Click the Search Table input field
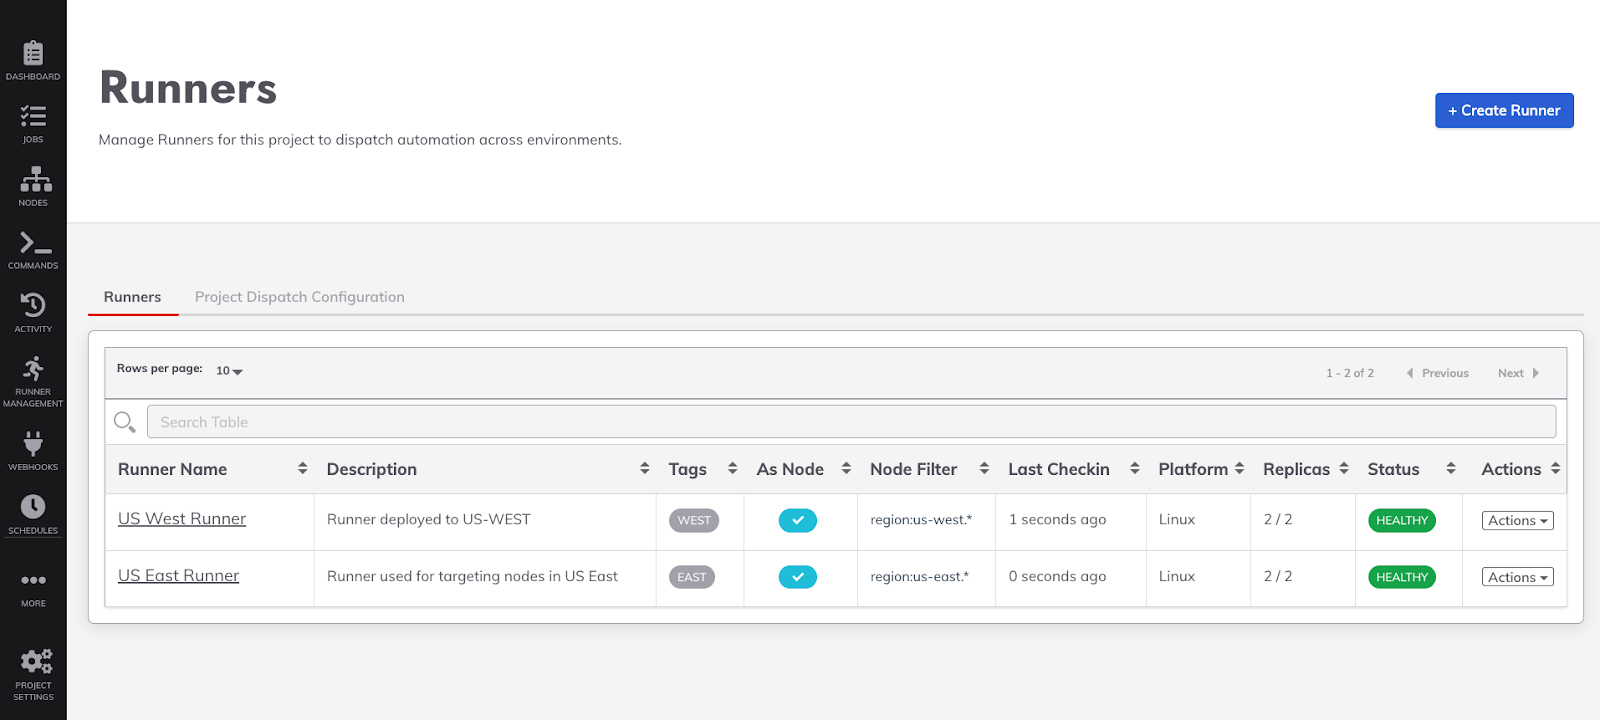Screen dimensions: 1600x720 tap(850, 422)
